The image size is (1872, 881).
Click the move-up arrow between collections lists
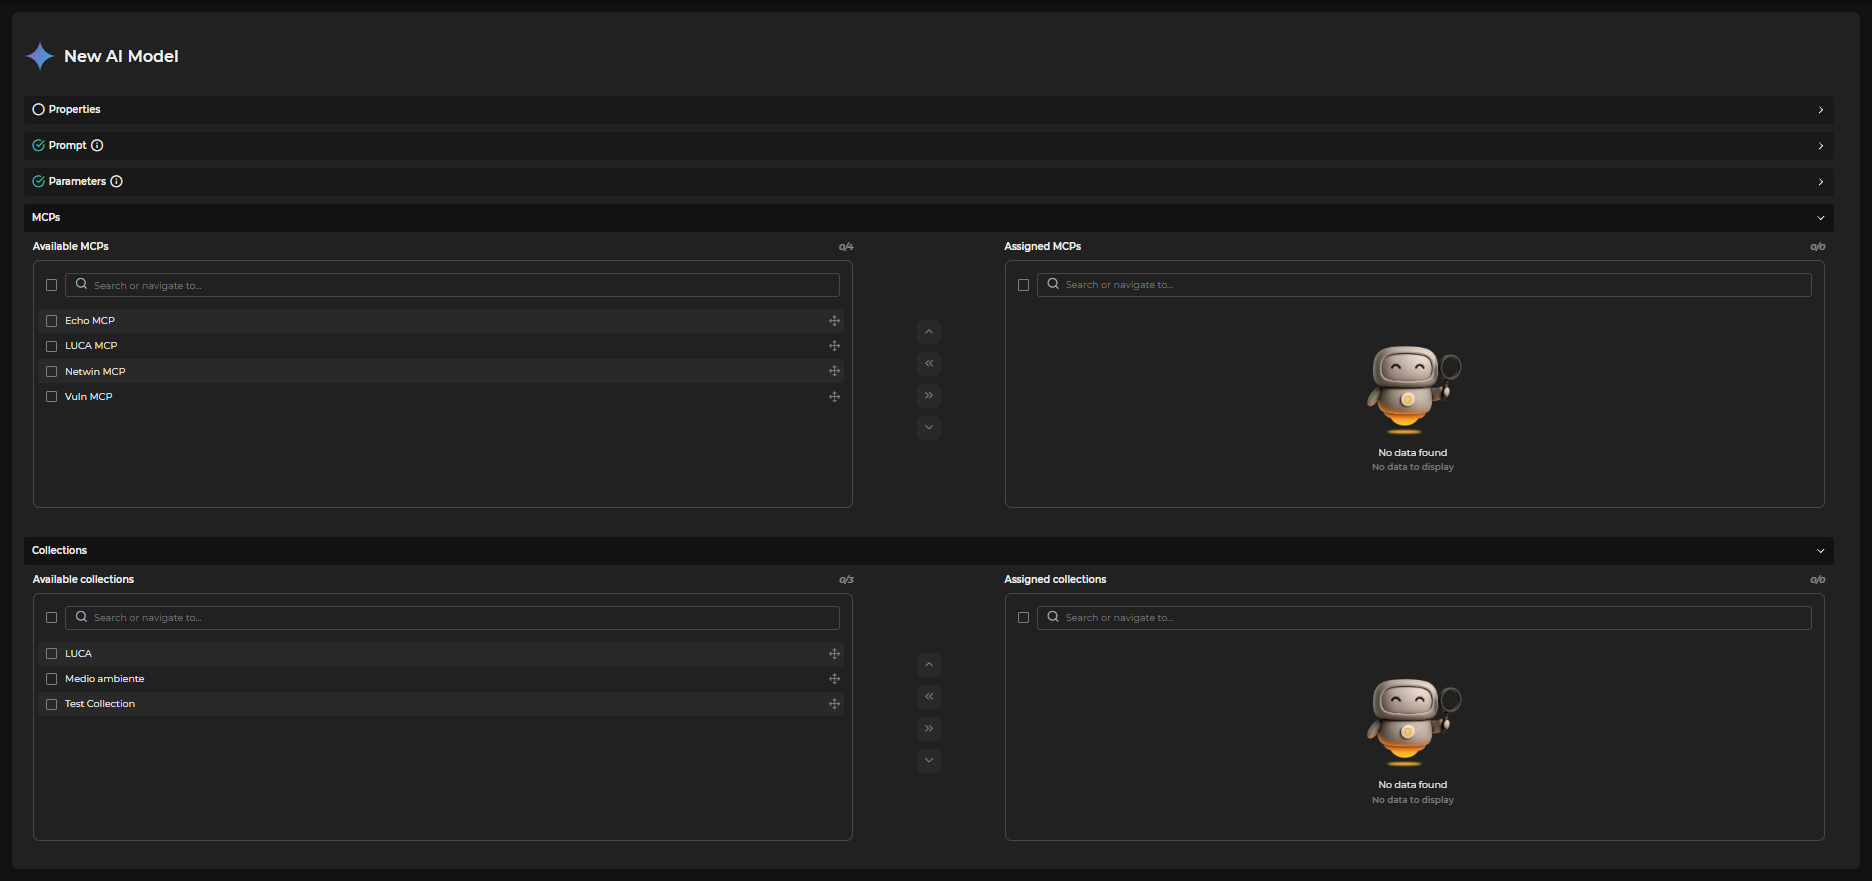[929, 665]
